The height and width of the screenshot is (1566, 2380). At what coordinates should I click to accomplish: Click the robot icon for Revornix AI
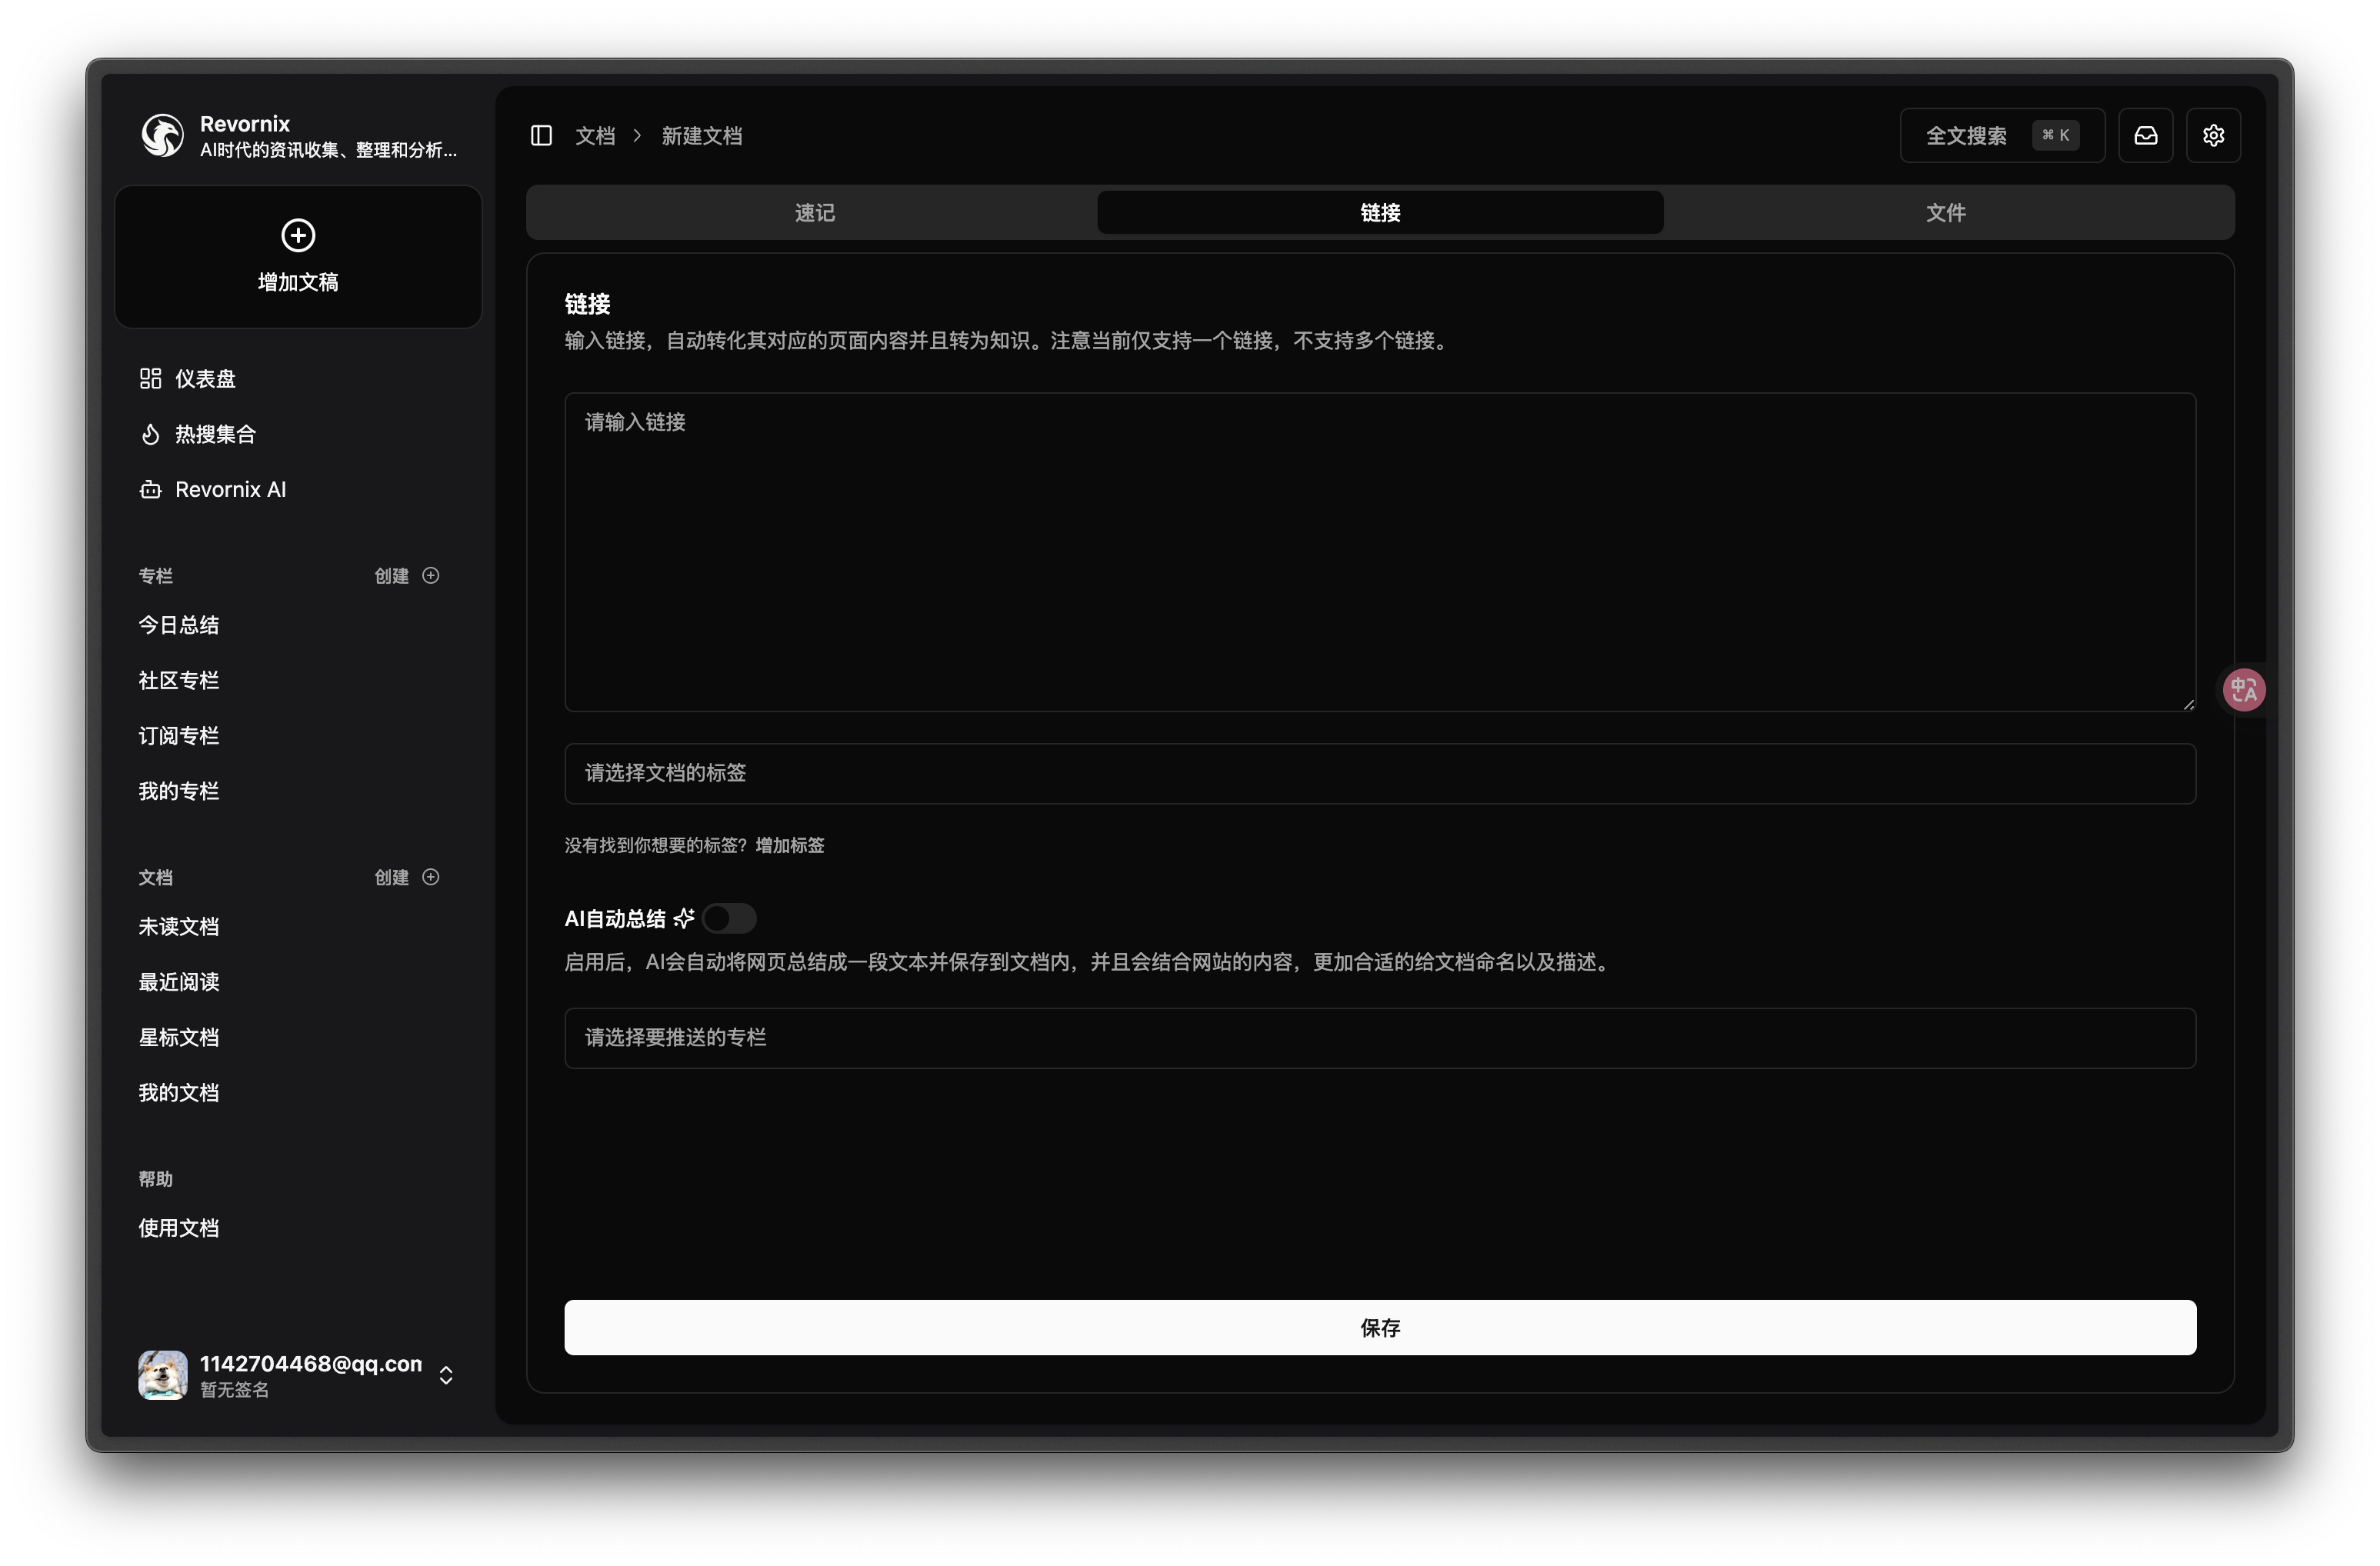150,489
